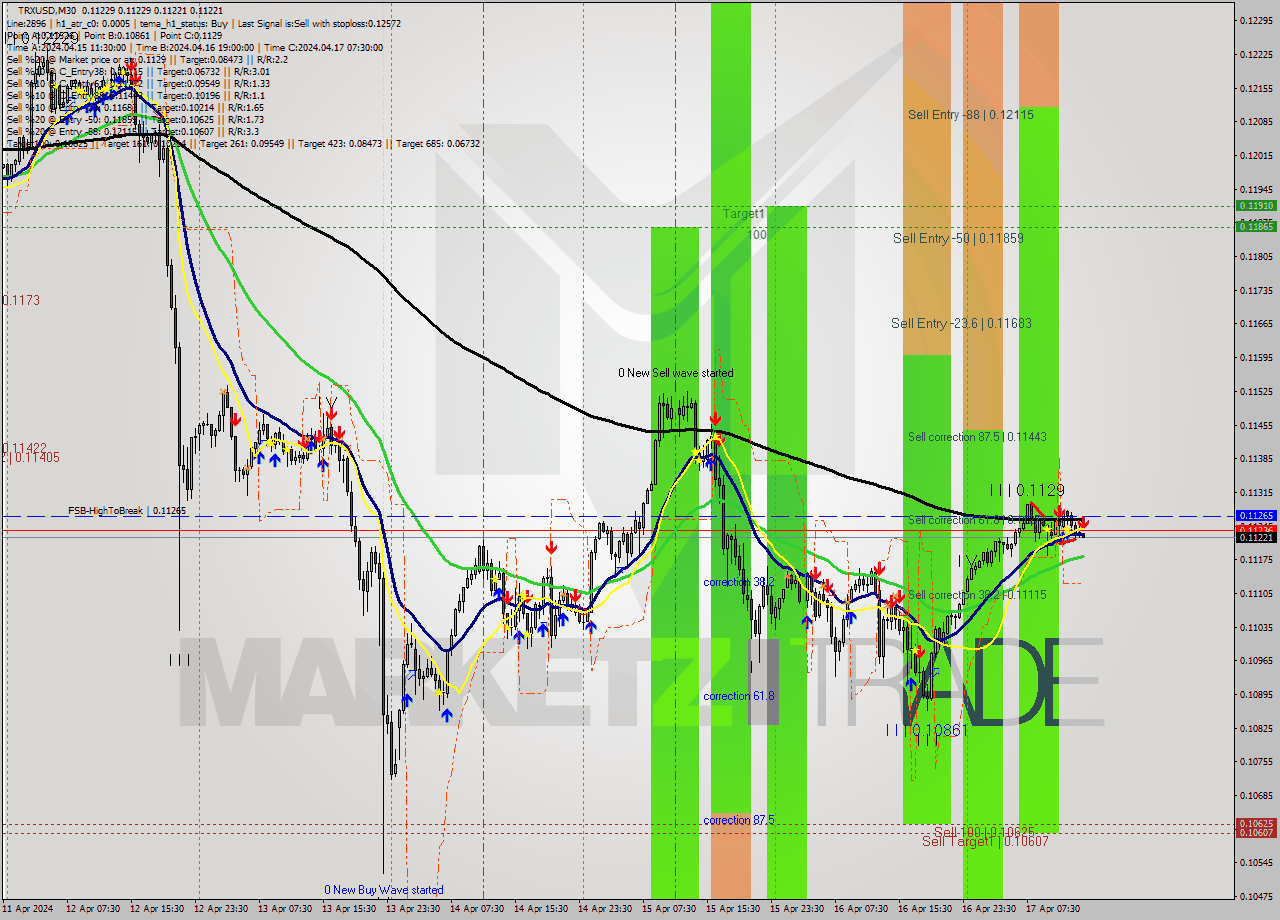Click the 0.12085 price axis value
The width and height of the screenshot is (1280, 920).
point(1256,121)
